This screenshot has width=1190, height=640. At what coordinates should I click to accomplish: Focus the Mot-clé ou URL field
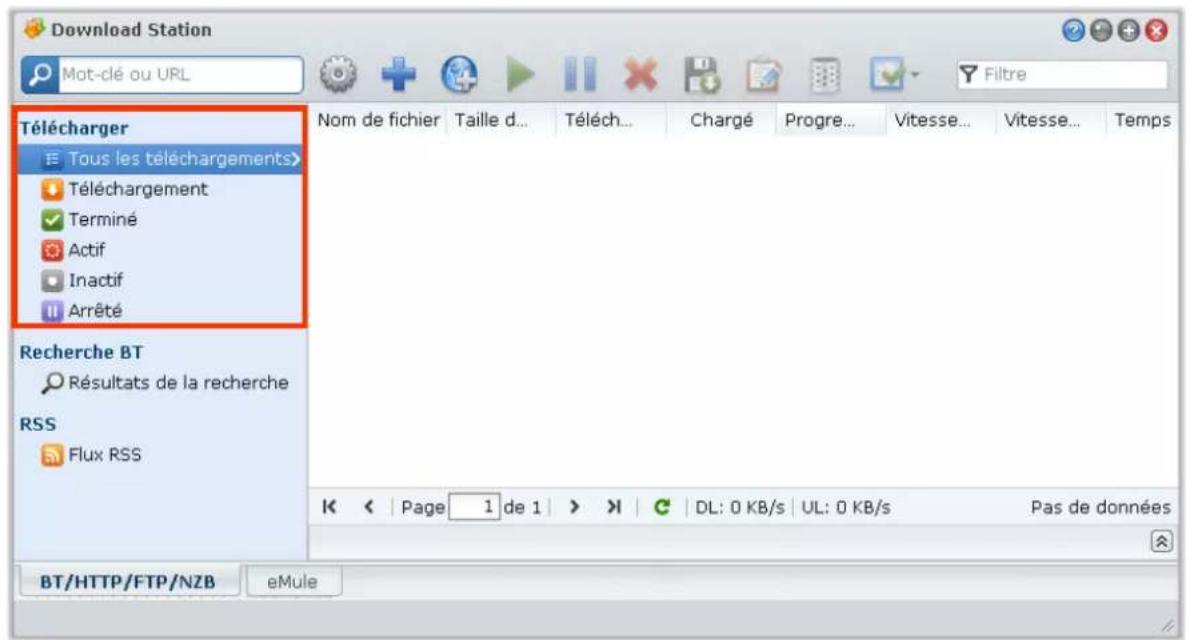pyautogui.click(x=181, y=74)
